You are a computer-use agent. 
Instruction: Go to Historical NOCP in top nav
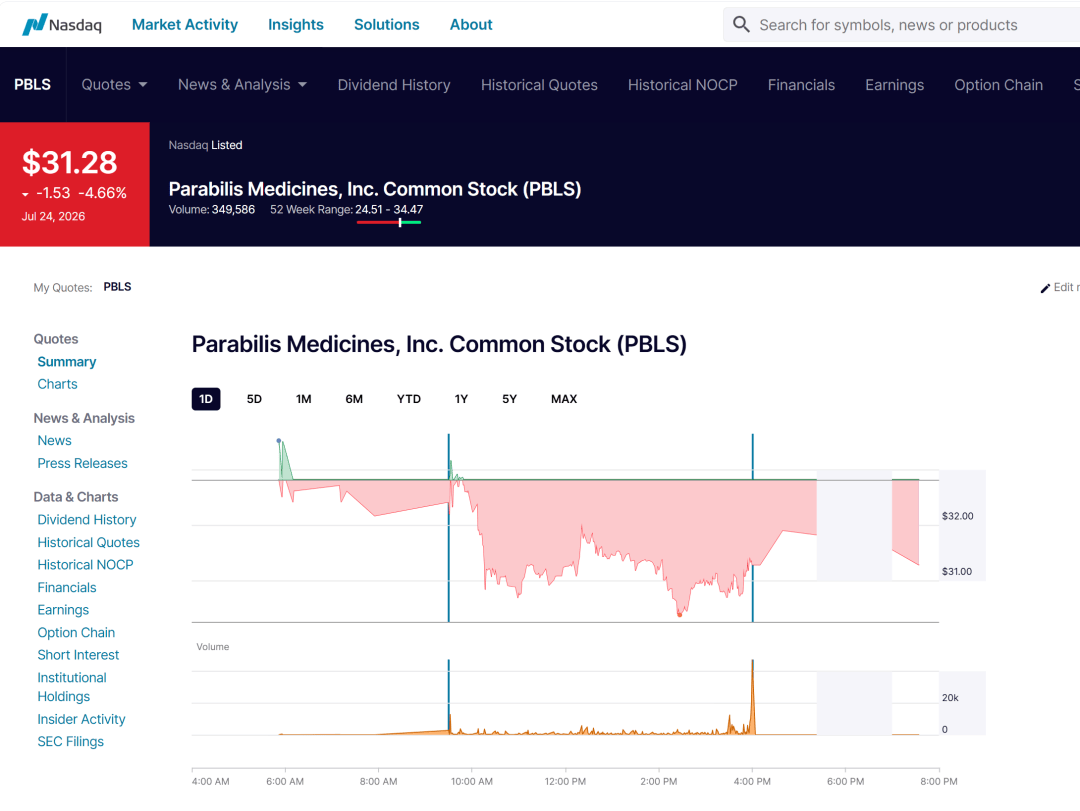(683, 85)
